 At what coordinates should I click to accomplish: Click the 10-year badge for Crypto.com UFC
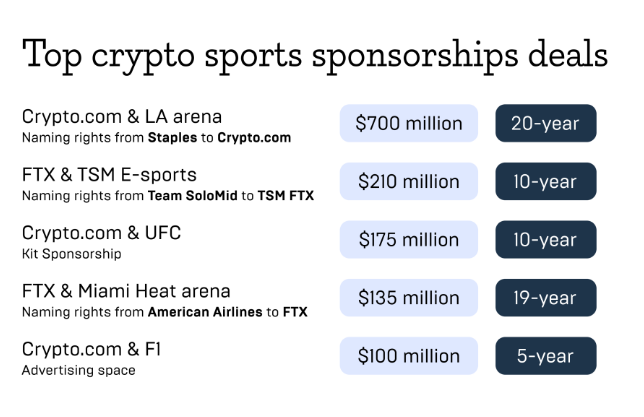pyautogui.click(x=545, y=240)
